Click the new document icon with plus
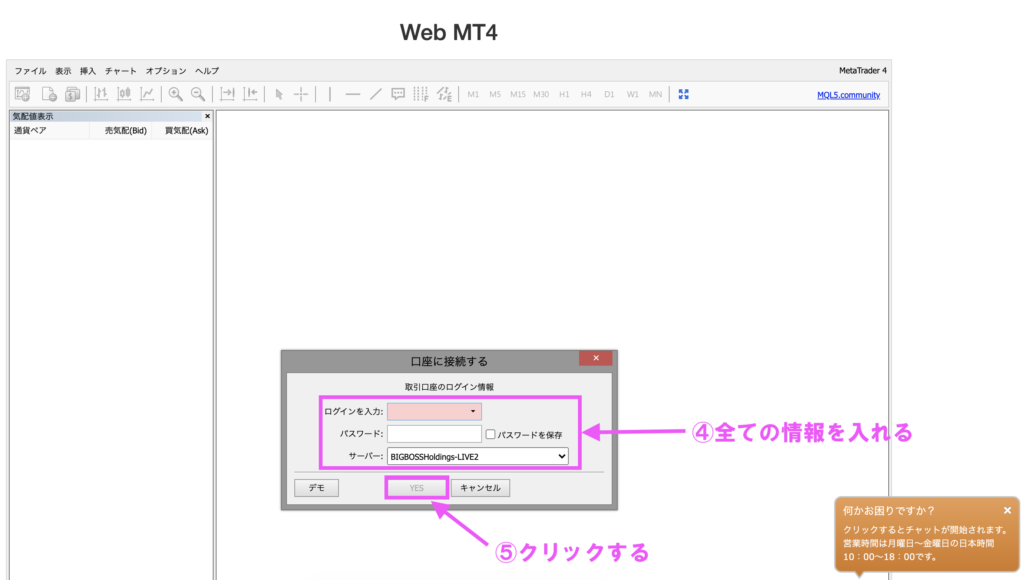This screenshot has width=1024, height=580. pos(48,94)
